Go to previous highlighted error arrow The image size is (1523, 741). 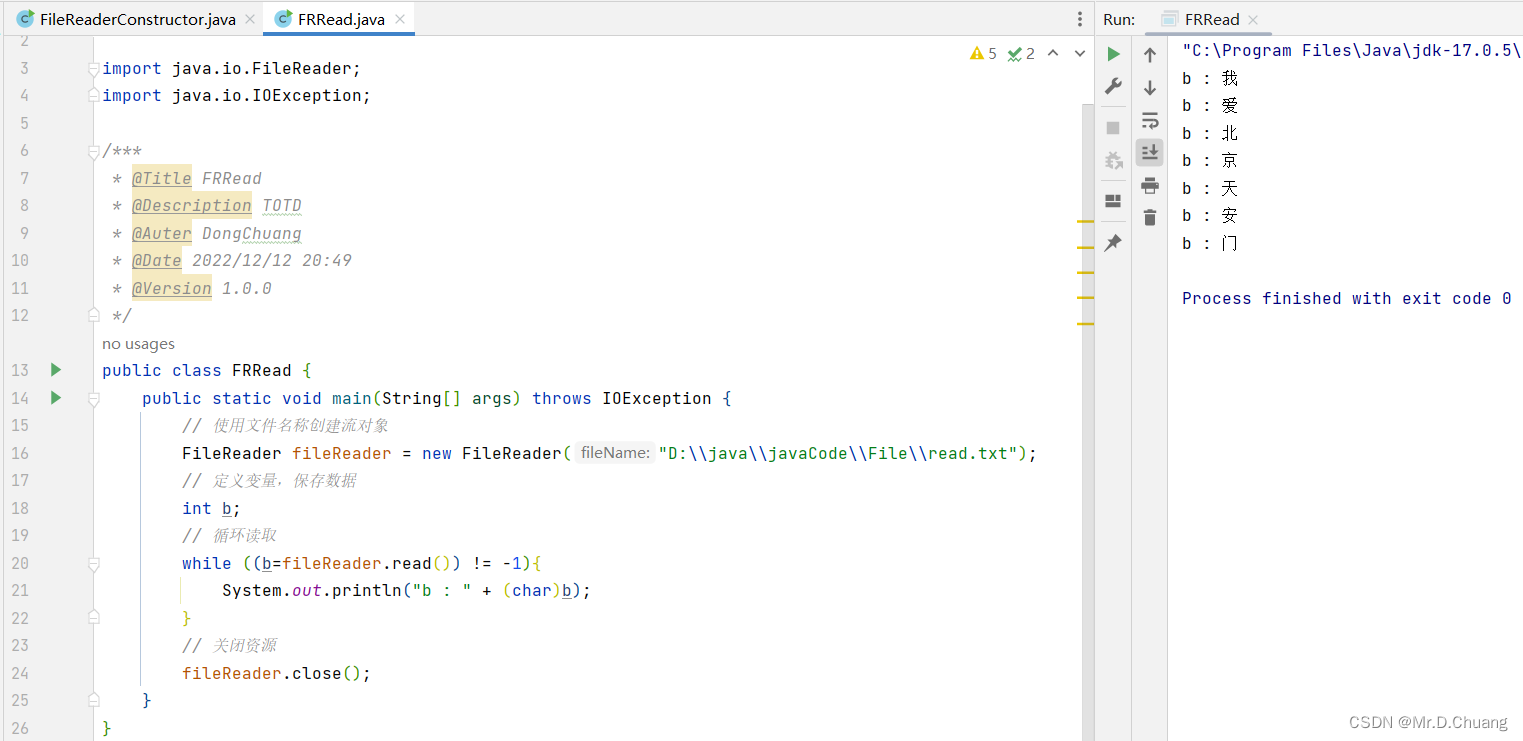click(x=1053, y=54)
